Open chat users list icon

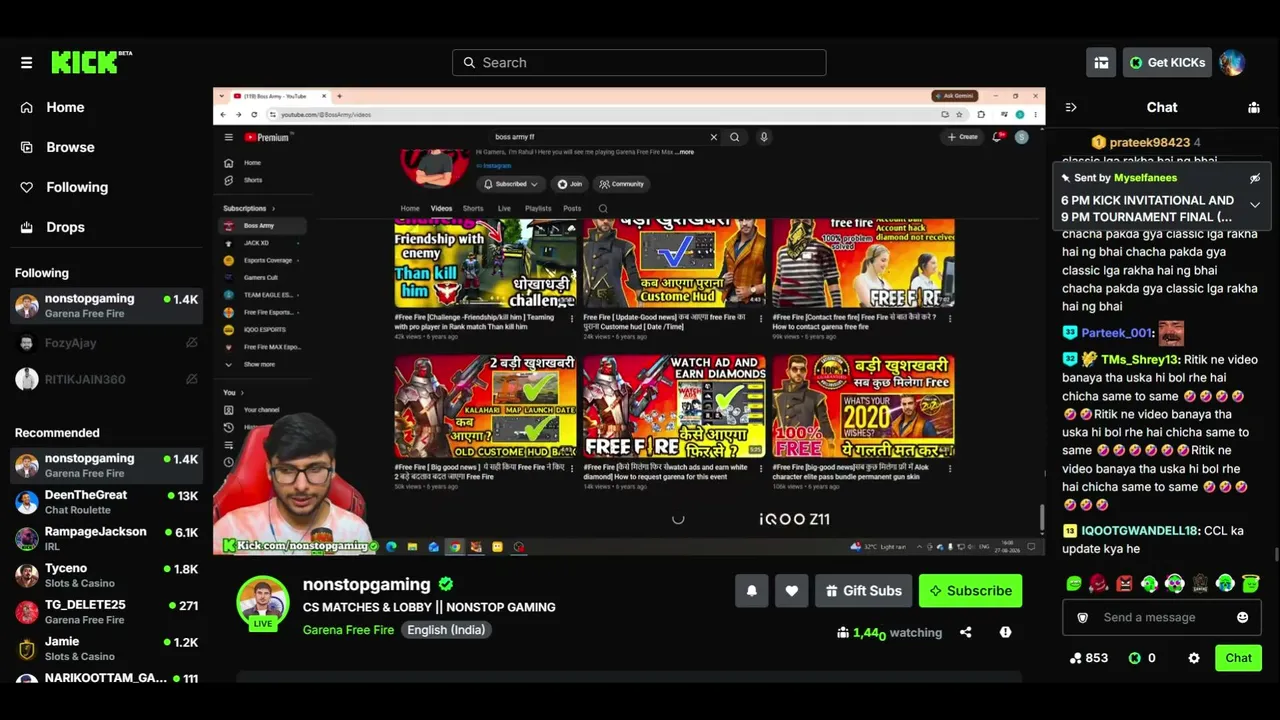[x=1254, y=107]
